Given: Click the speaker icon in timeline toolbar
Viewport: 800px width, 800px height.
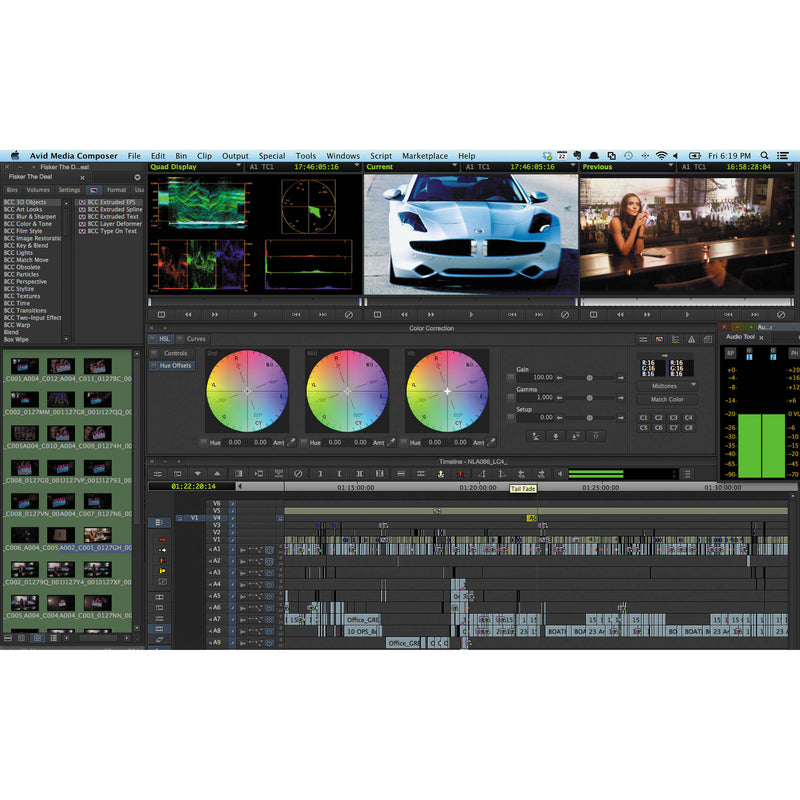Looking at the screenshot, I should (x=559, y=474).
